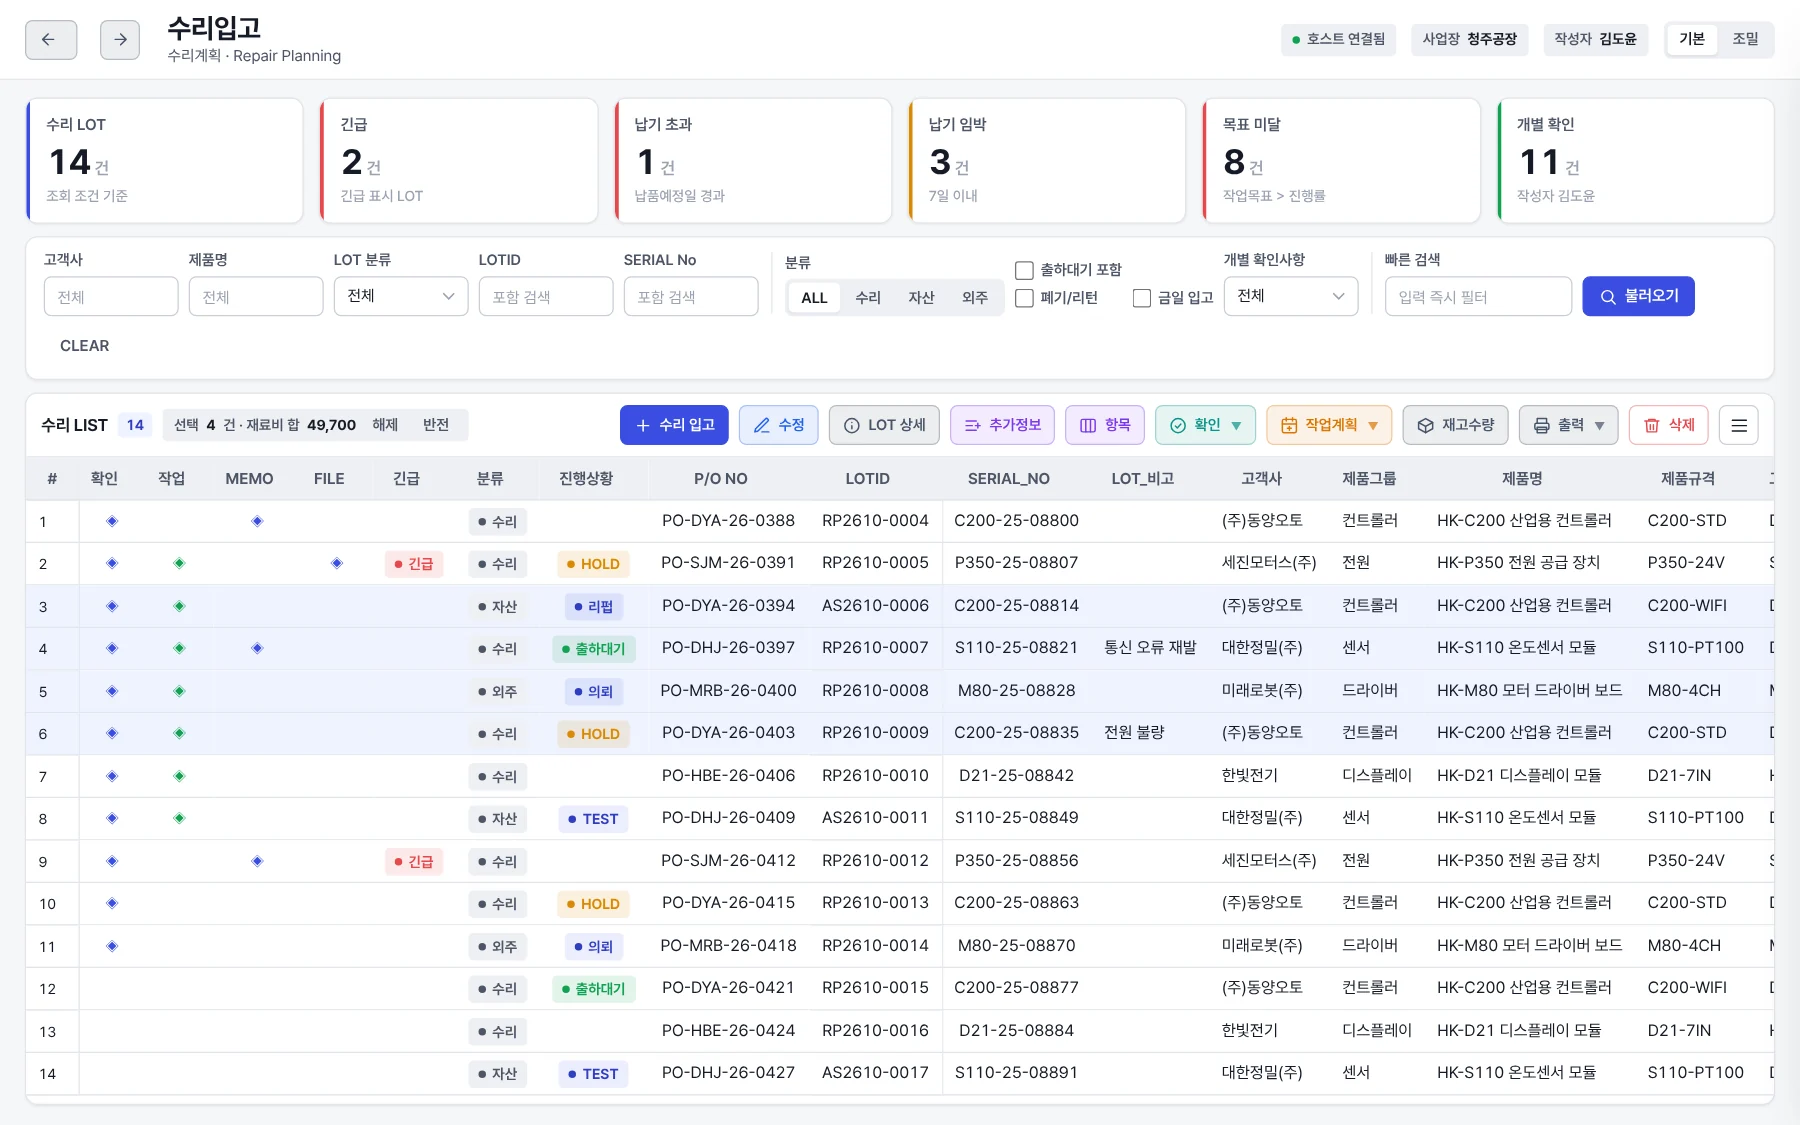Switch to 조밀 density view
This screenshot has width=1800, height=1125.
1745,39
